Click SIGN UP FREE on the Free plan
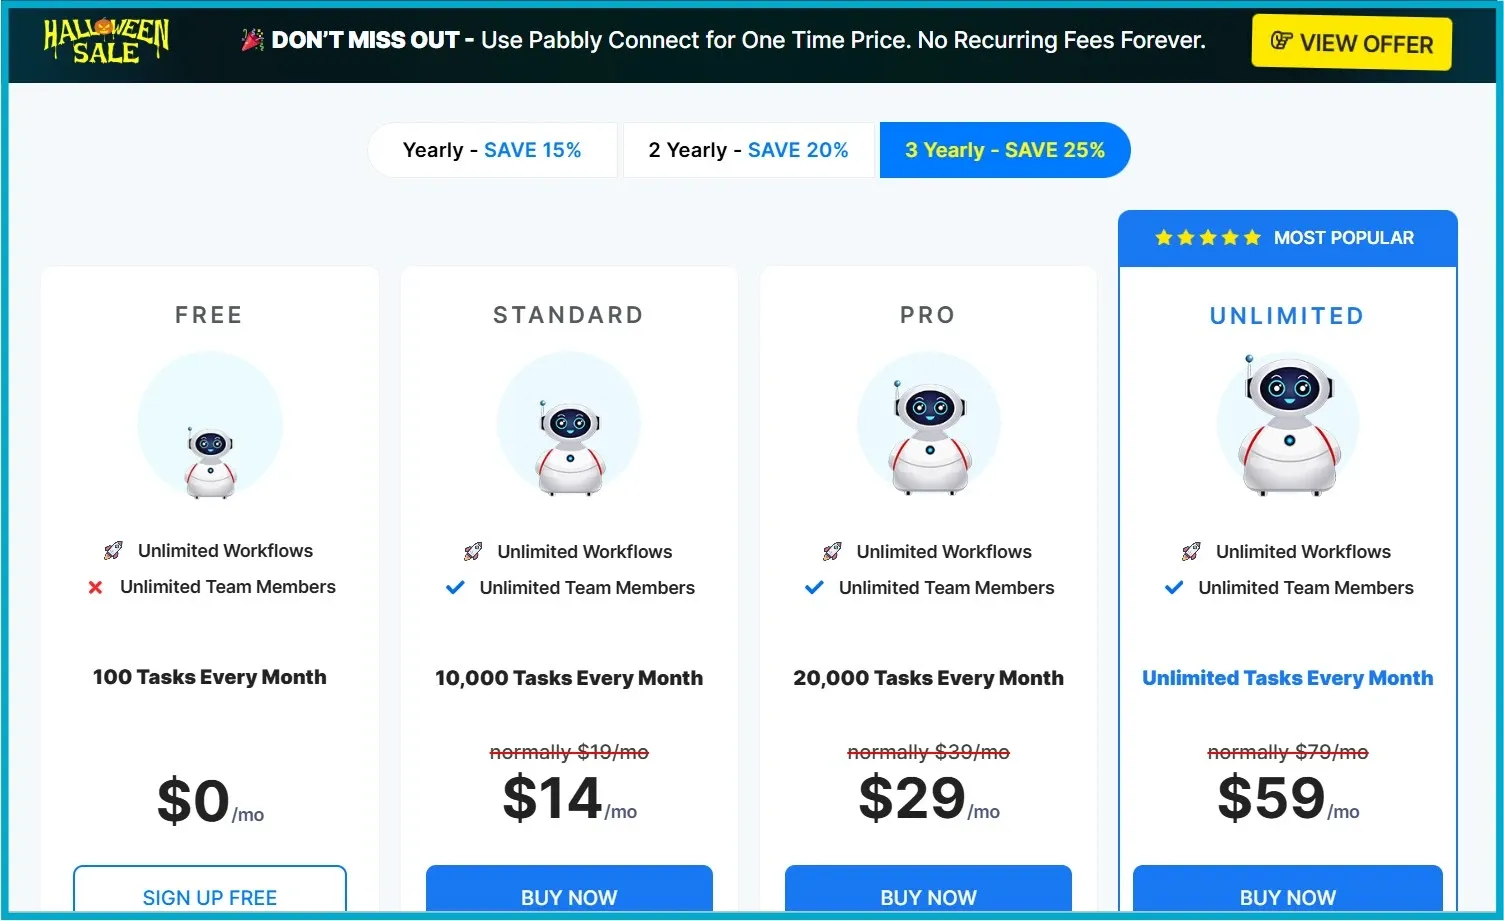Screen dimensions: 1504x921 (x=209, y=897)
